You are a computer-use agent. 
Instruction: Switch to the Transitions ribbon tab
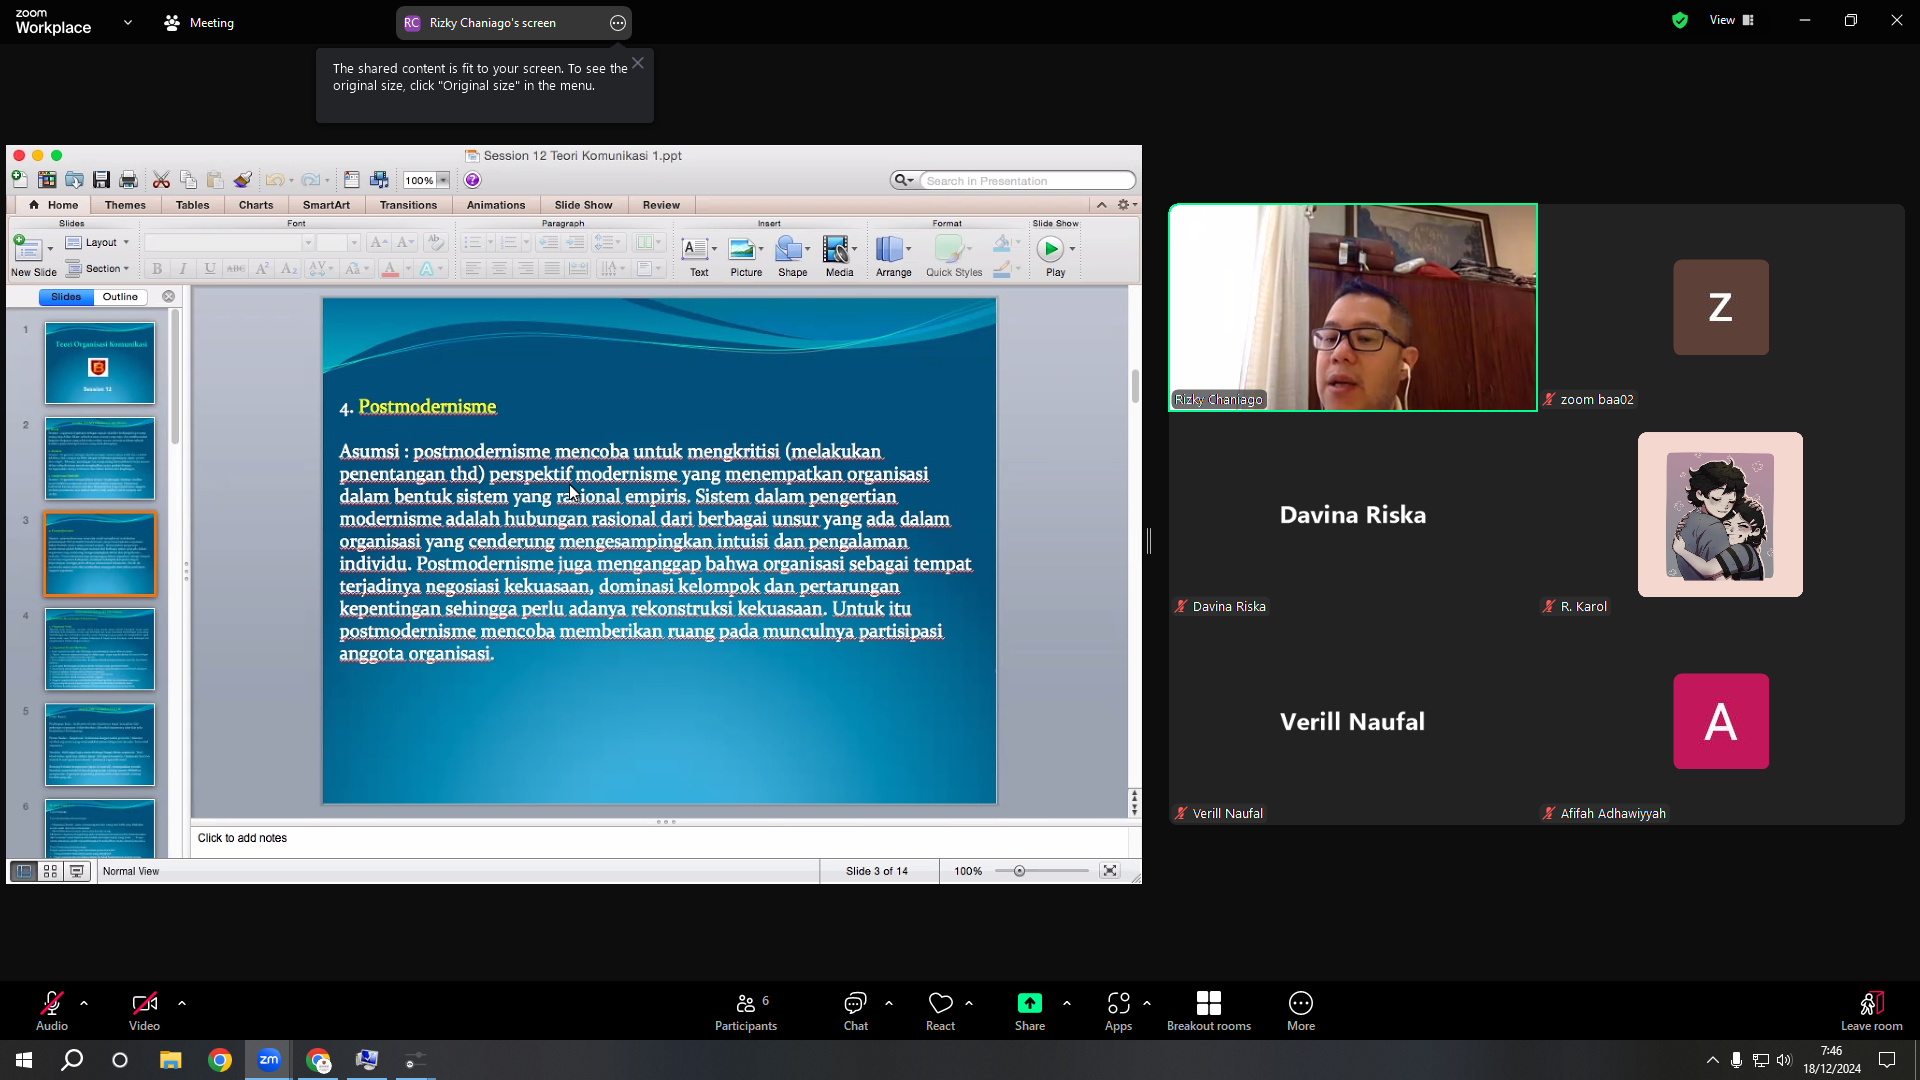408,205
